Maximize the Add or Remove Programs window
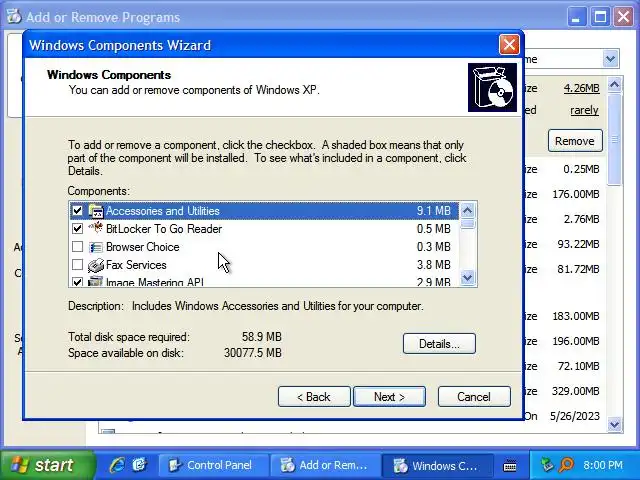The height and width of the screenshot is (480, 640). (x=600, y=17)
